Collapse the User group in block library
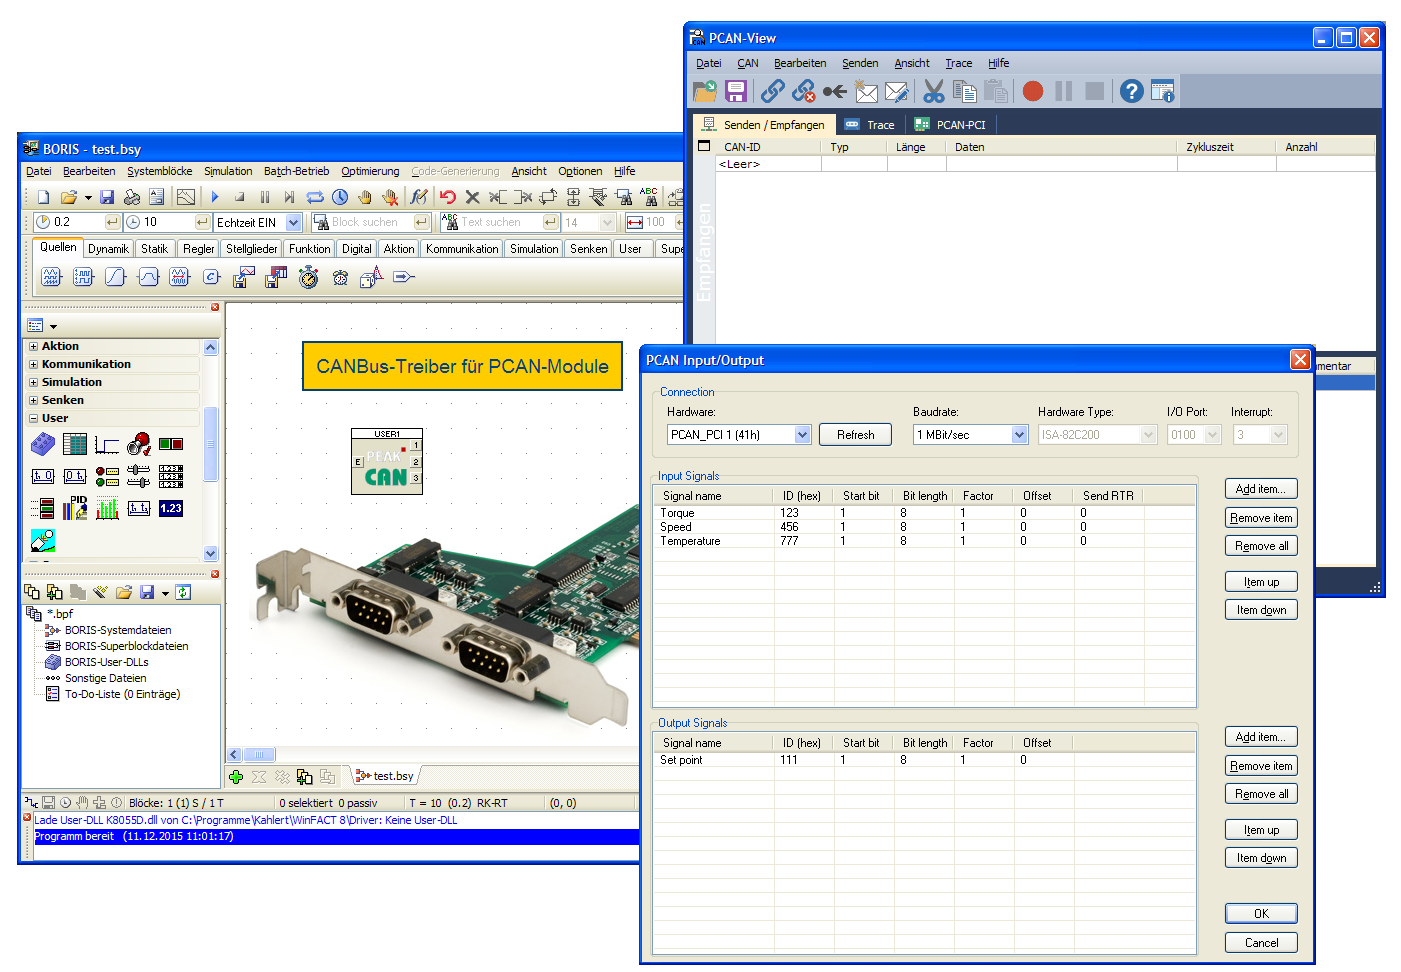The width and height of the screenshot is (1401, 972). (x=33, y=419)
